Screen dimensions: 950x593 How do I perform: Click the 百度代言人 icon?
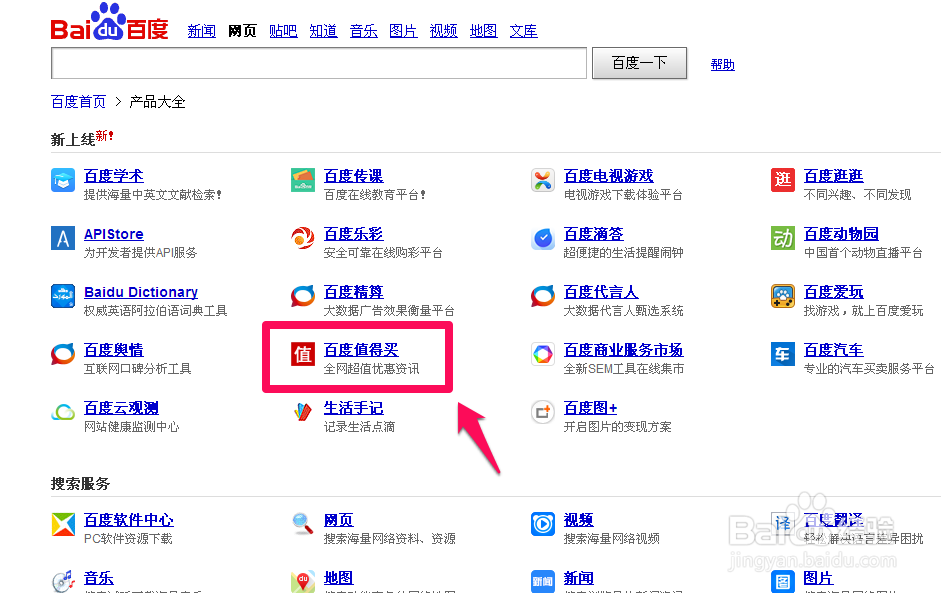[x=543, y=296]
